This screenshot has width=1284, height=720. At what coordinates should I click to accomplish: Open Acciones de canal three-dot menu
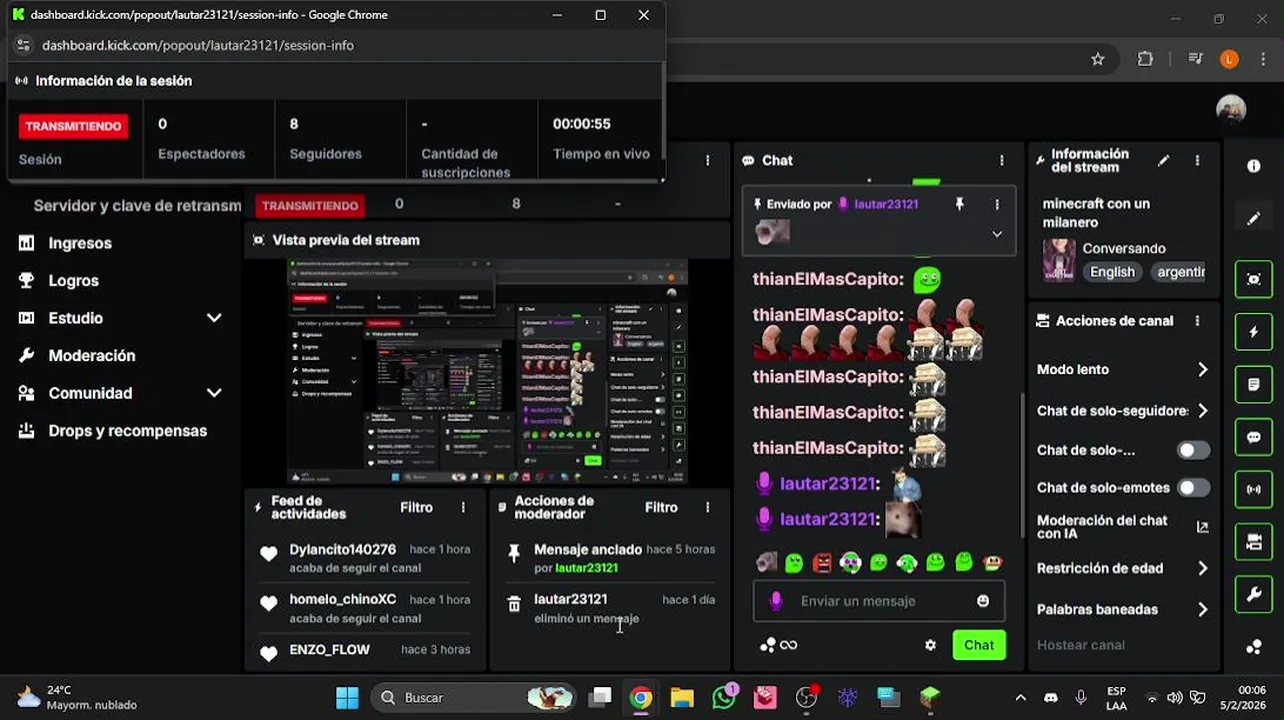[x=1197, y=321]
